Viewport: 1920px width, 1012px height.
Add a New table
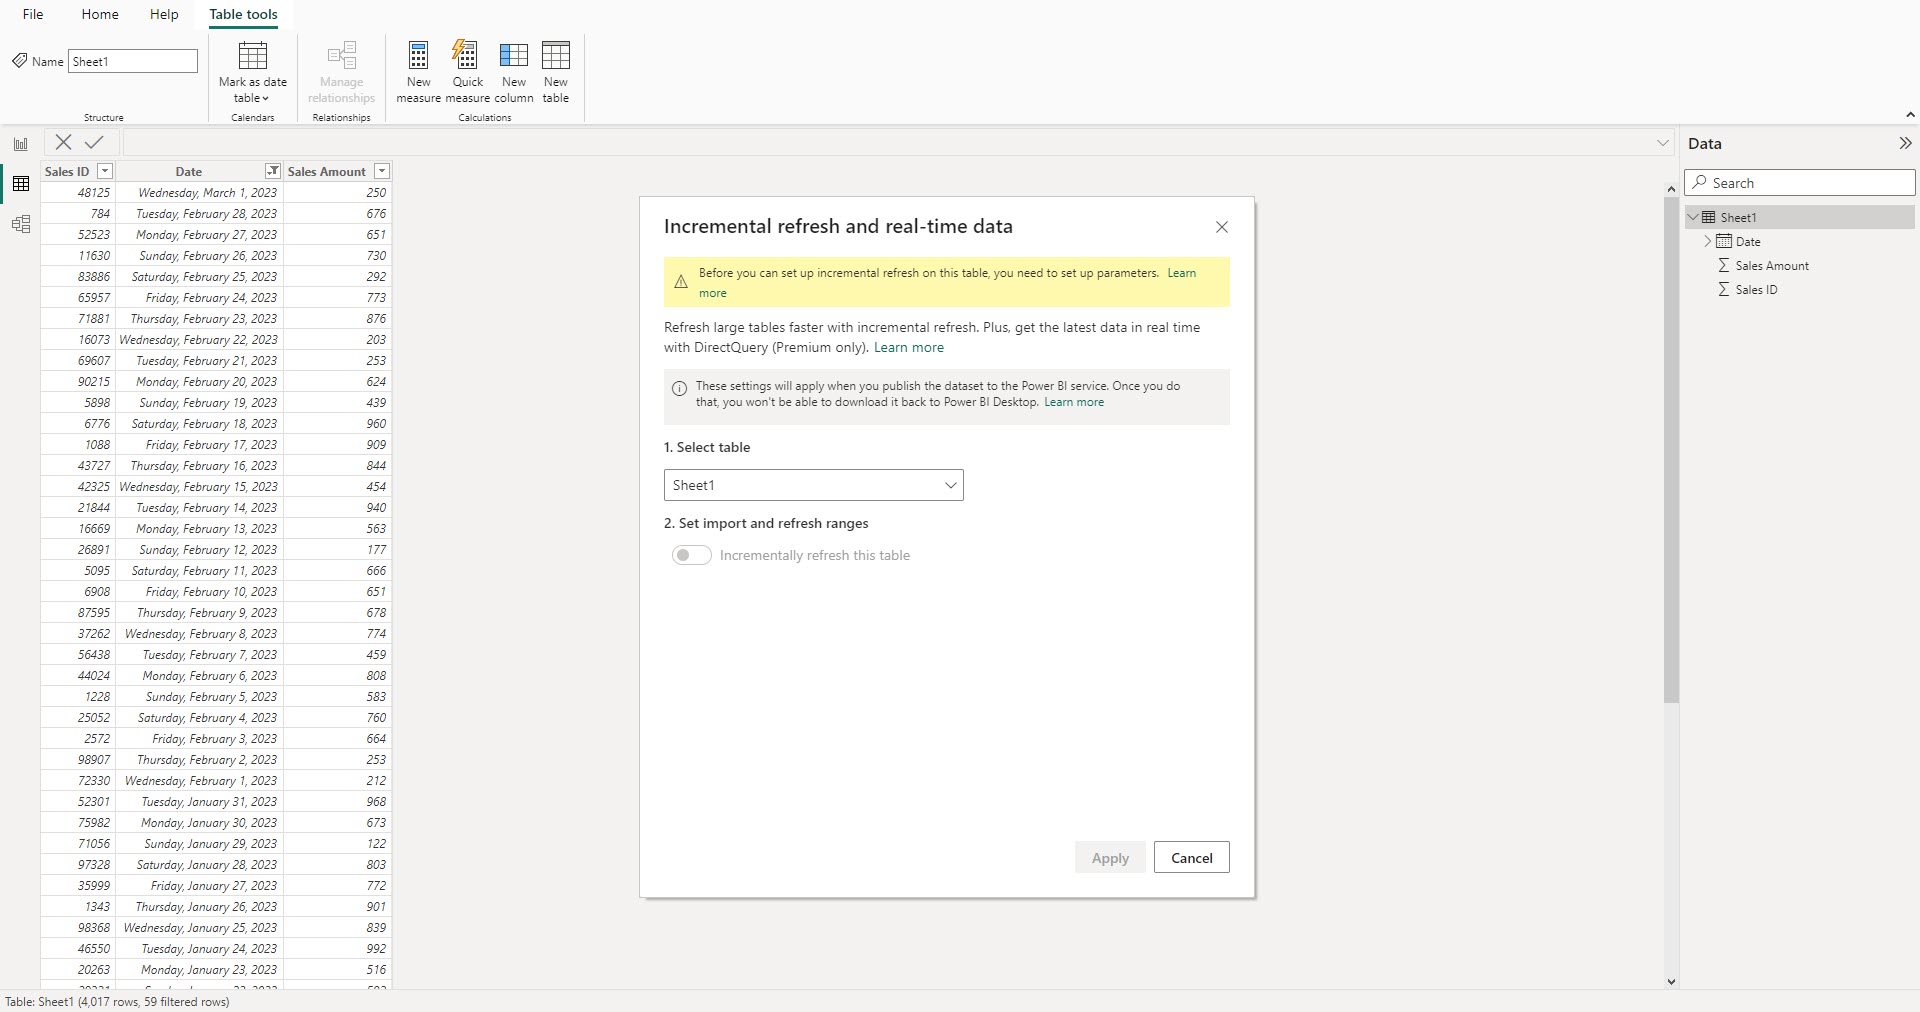tap(556, 72)
